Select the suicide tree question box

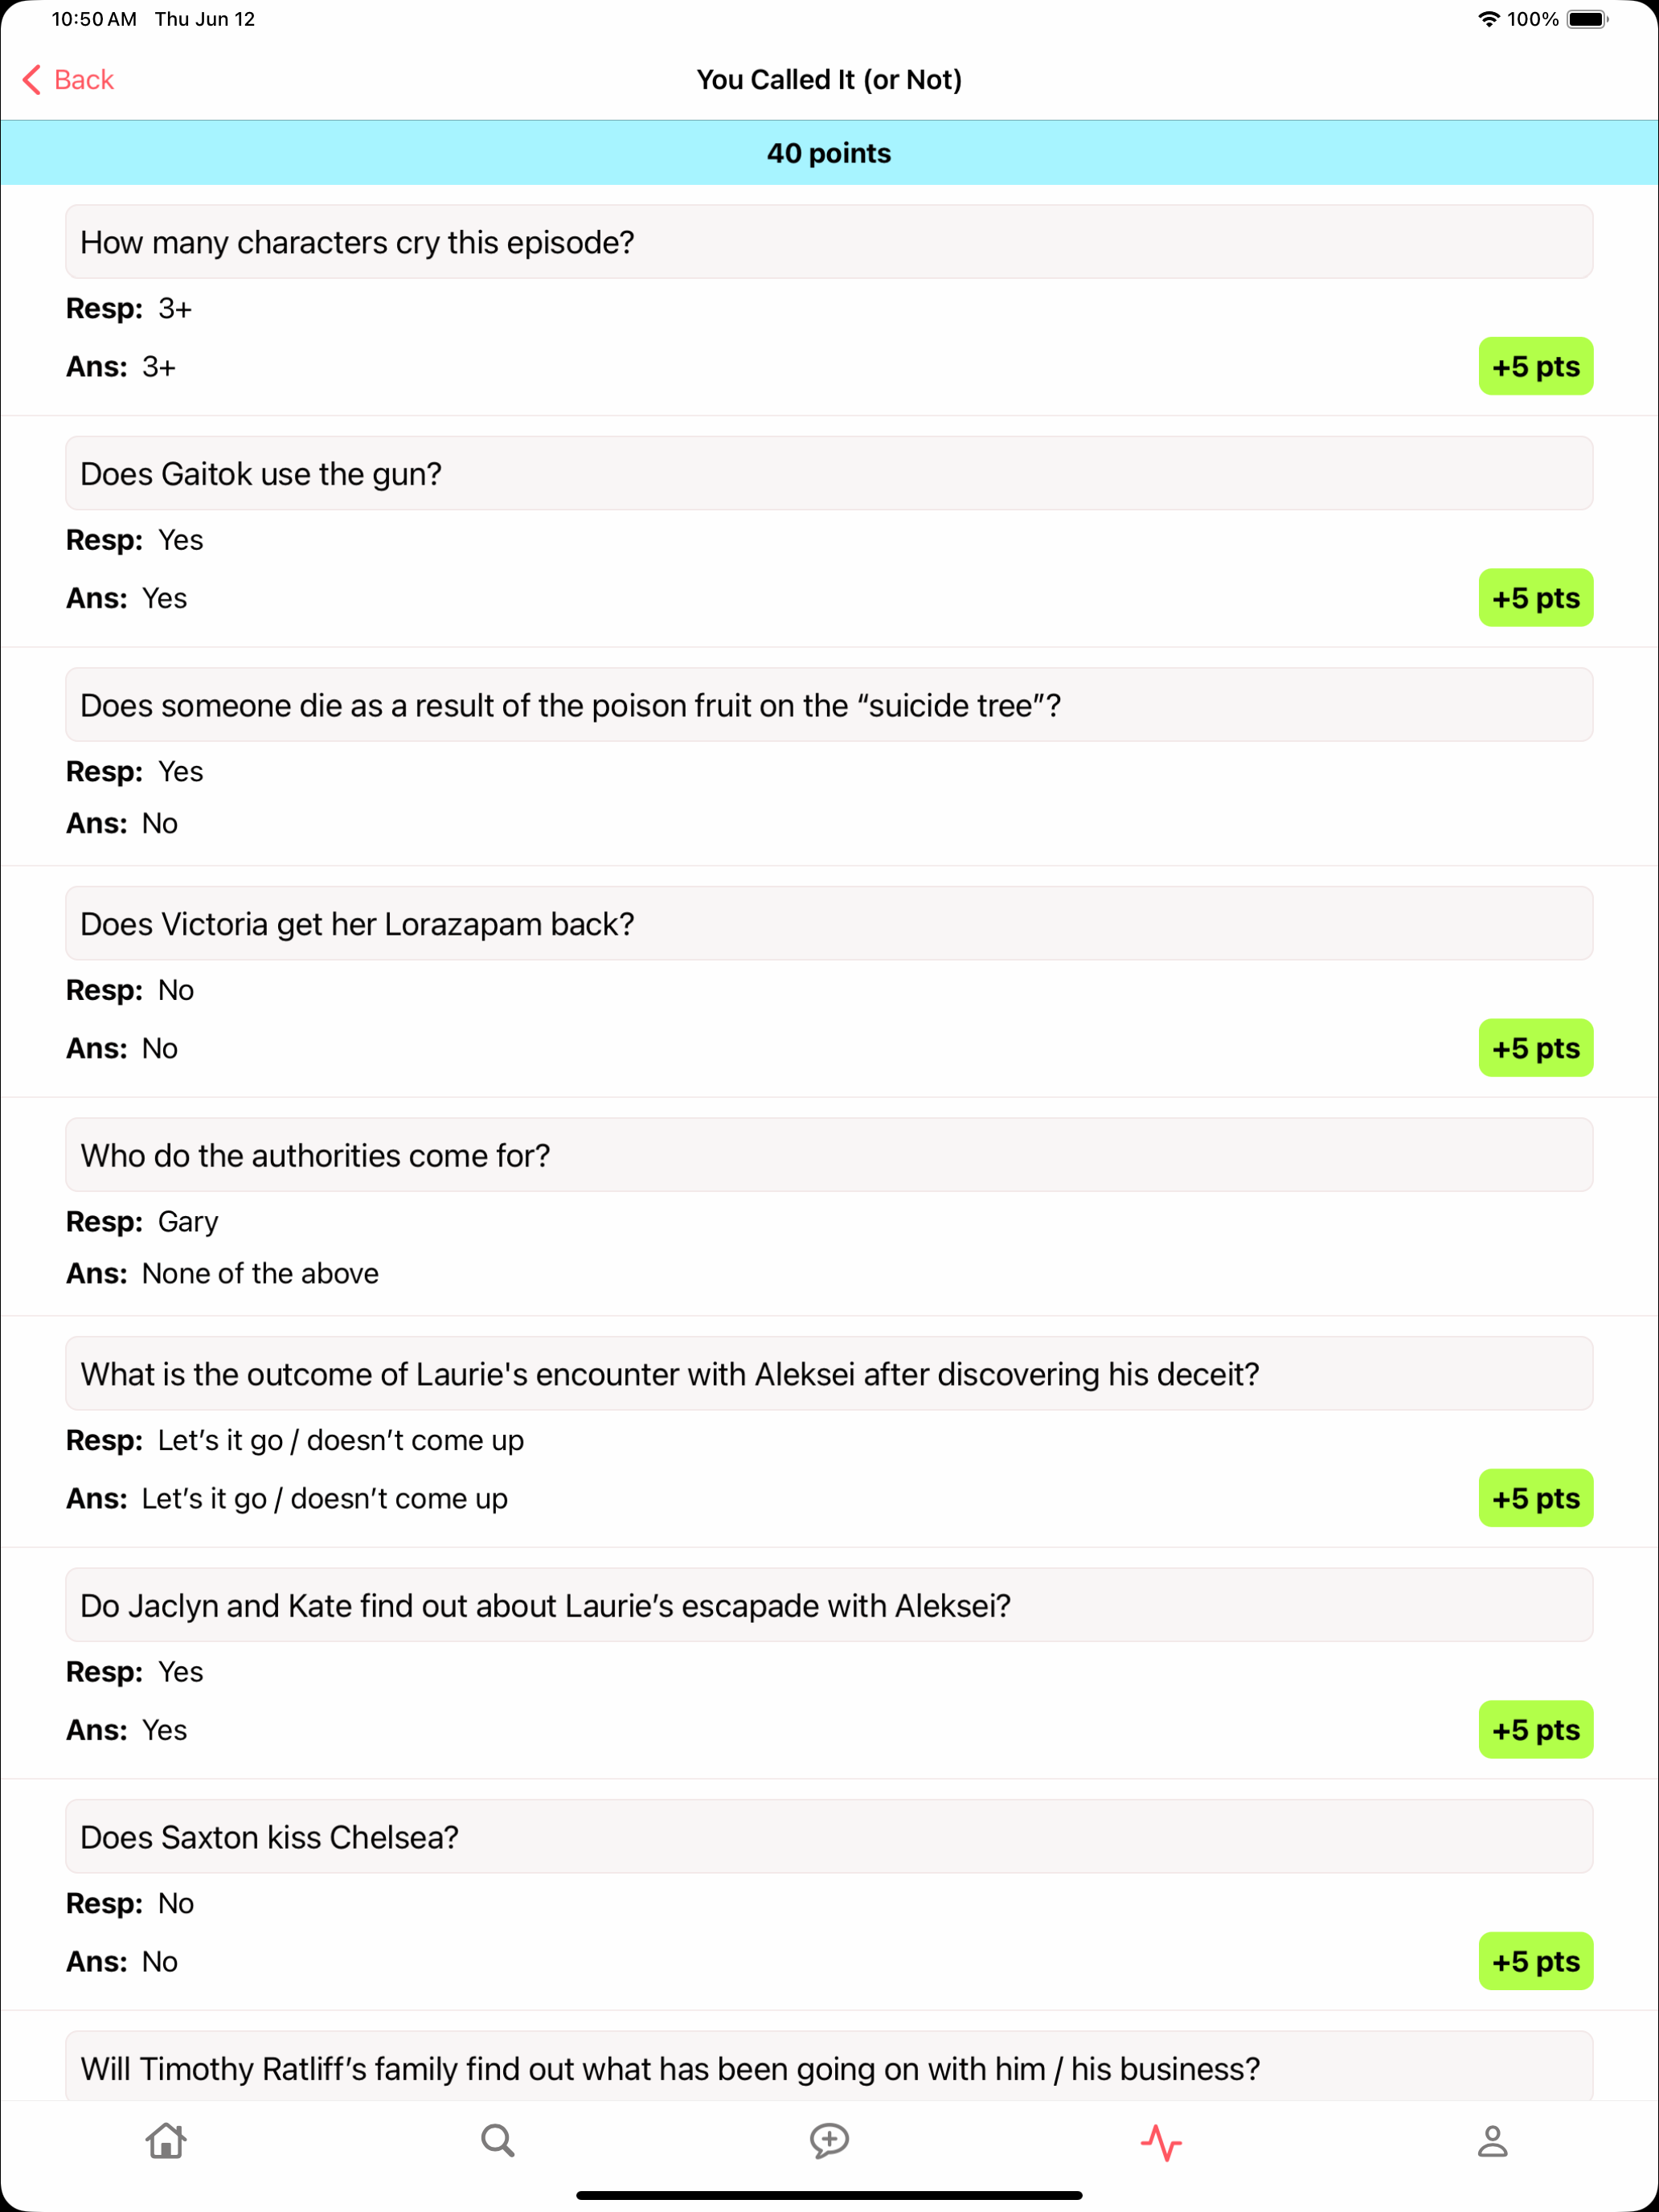tap(829, 705)
